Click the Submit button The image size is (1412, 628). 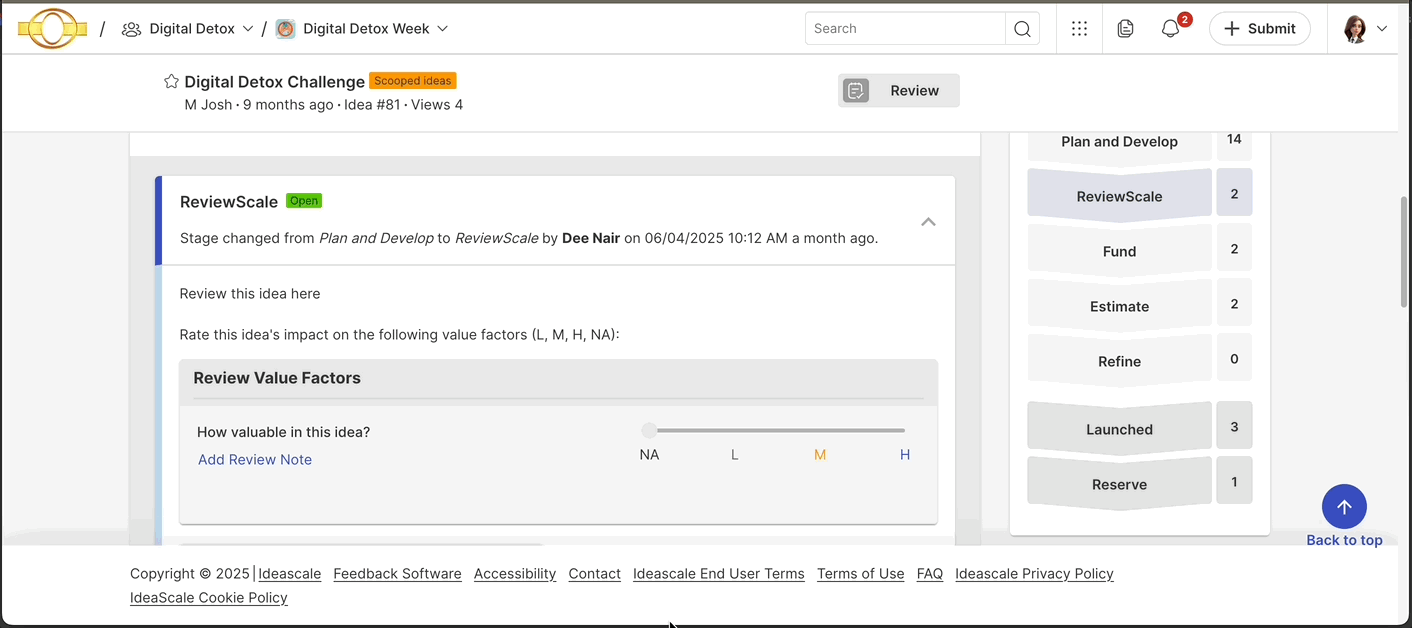[1259, 28]
